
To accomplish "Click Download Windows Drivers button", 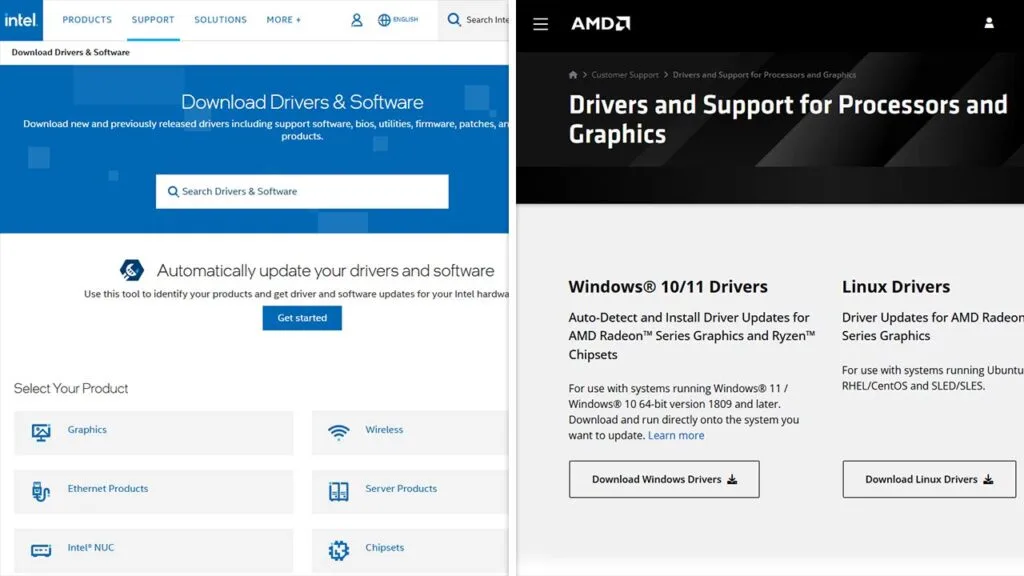I will click(x=664, y=479).
